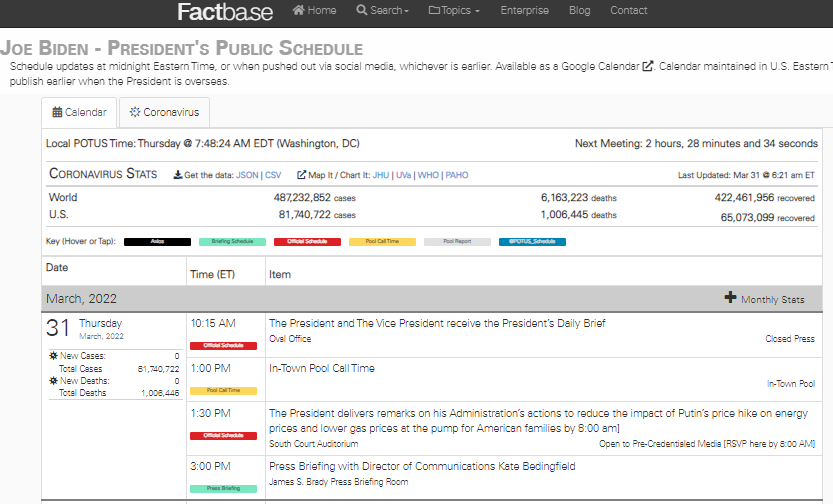This screenshot has height=504, width=833.
Task: Click the external link icon beside Map It
Action: tap(301, 175)
